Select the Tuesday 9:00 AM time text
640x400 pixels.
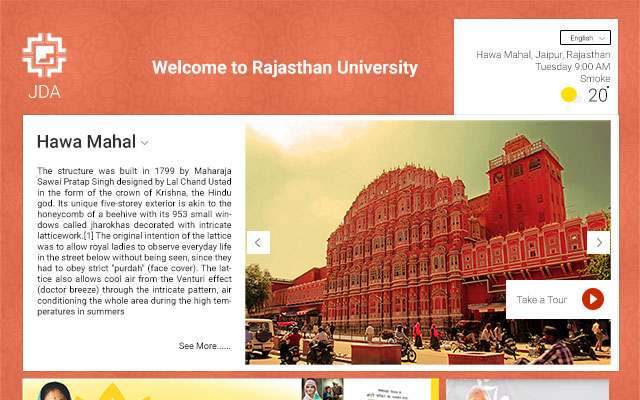tap(573, 67)
